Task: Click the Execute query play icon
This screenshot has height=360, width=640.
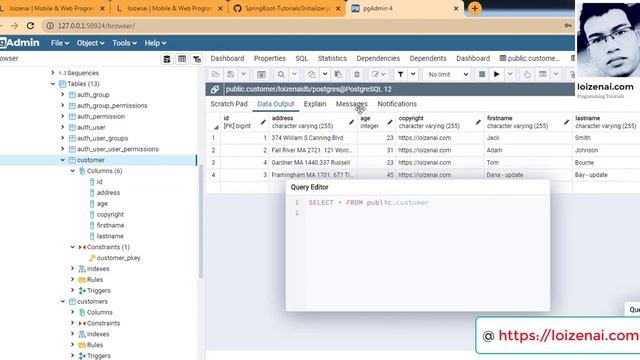Action: (x=496, y=74)
